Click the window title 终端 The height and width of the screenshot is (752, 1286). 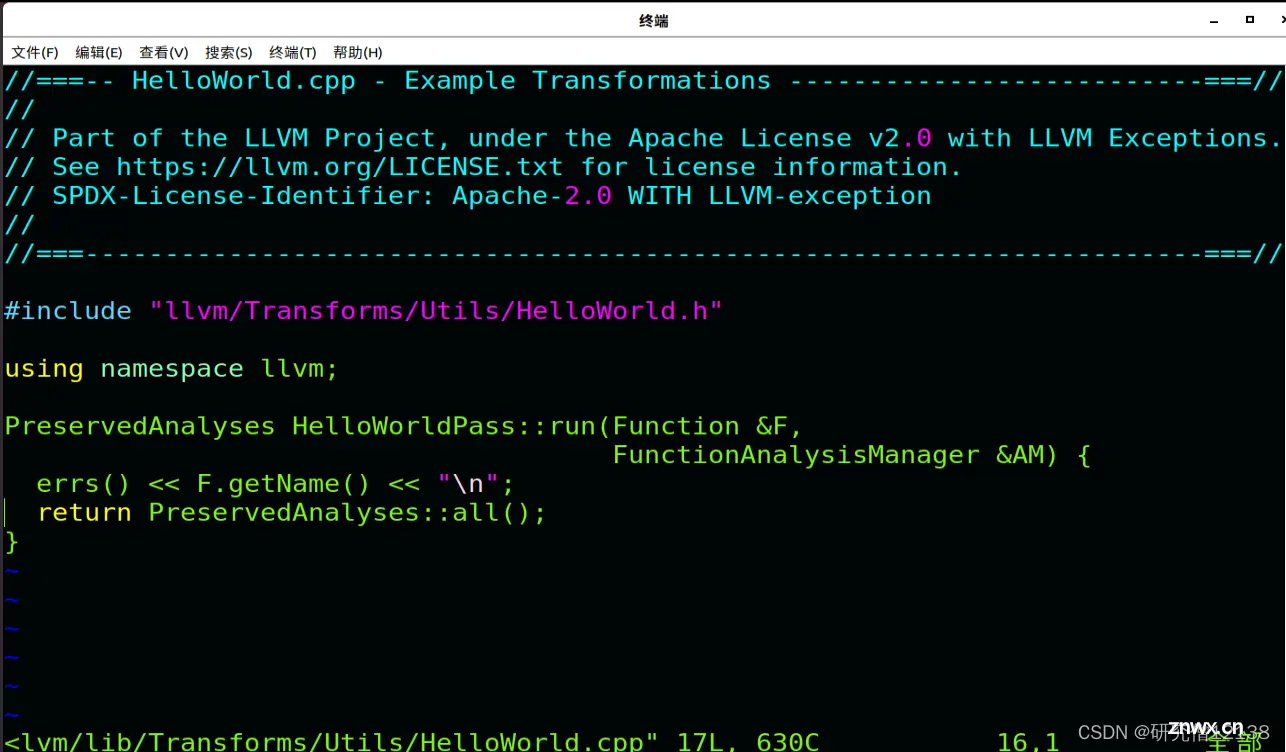[653, 20]
